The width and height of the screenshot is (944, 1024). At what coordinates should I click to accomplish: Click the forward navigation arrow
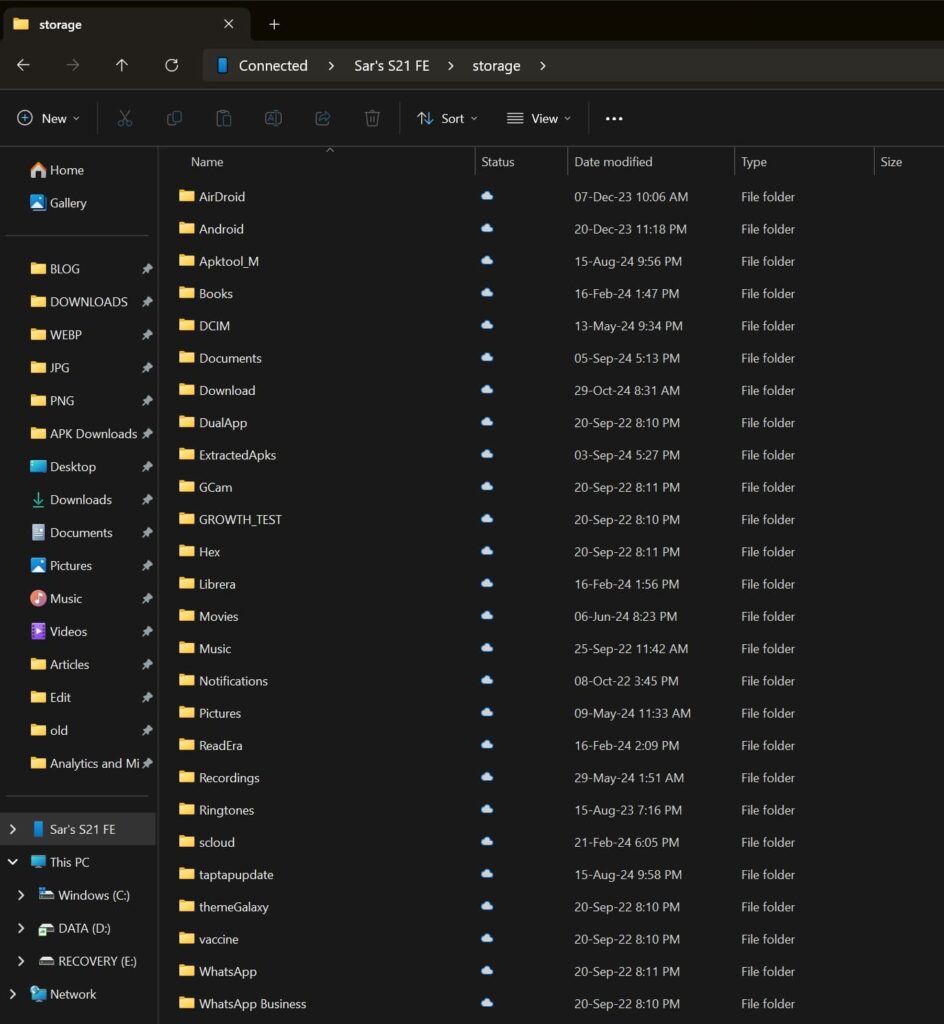(x=73, y=65)
